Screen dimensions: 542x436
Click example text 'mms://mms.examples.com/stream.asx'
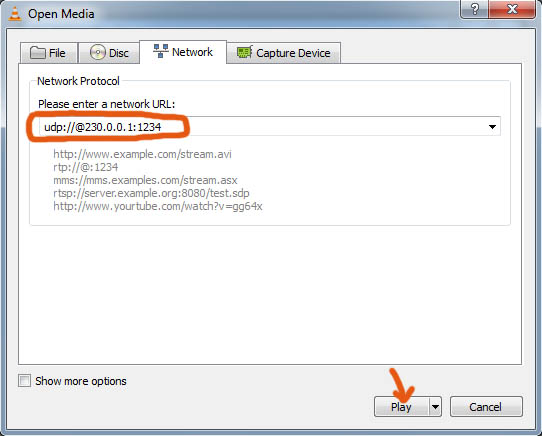pyautogui.click(x=145, y=180)
